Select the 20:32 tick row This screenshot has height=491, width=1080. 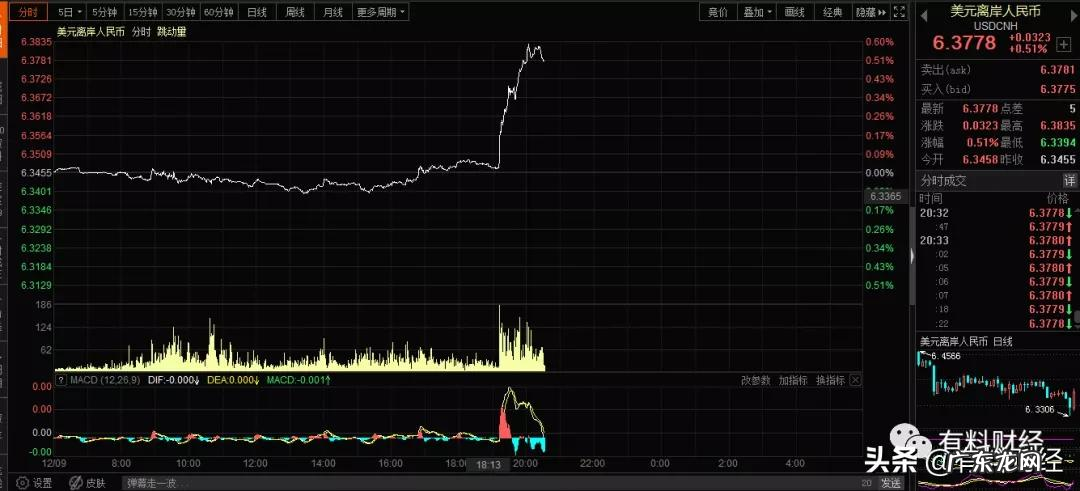coord(996,213)
